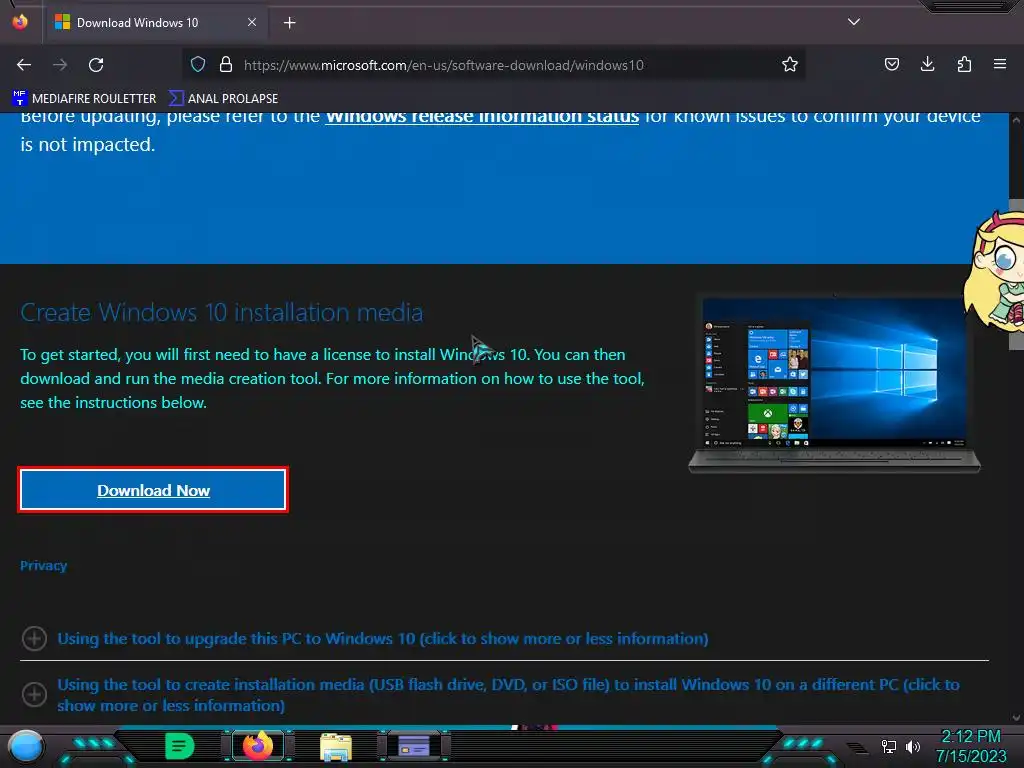Open the Firefox hamburger menu
1024x768 pixels.
[999, 64]
